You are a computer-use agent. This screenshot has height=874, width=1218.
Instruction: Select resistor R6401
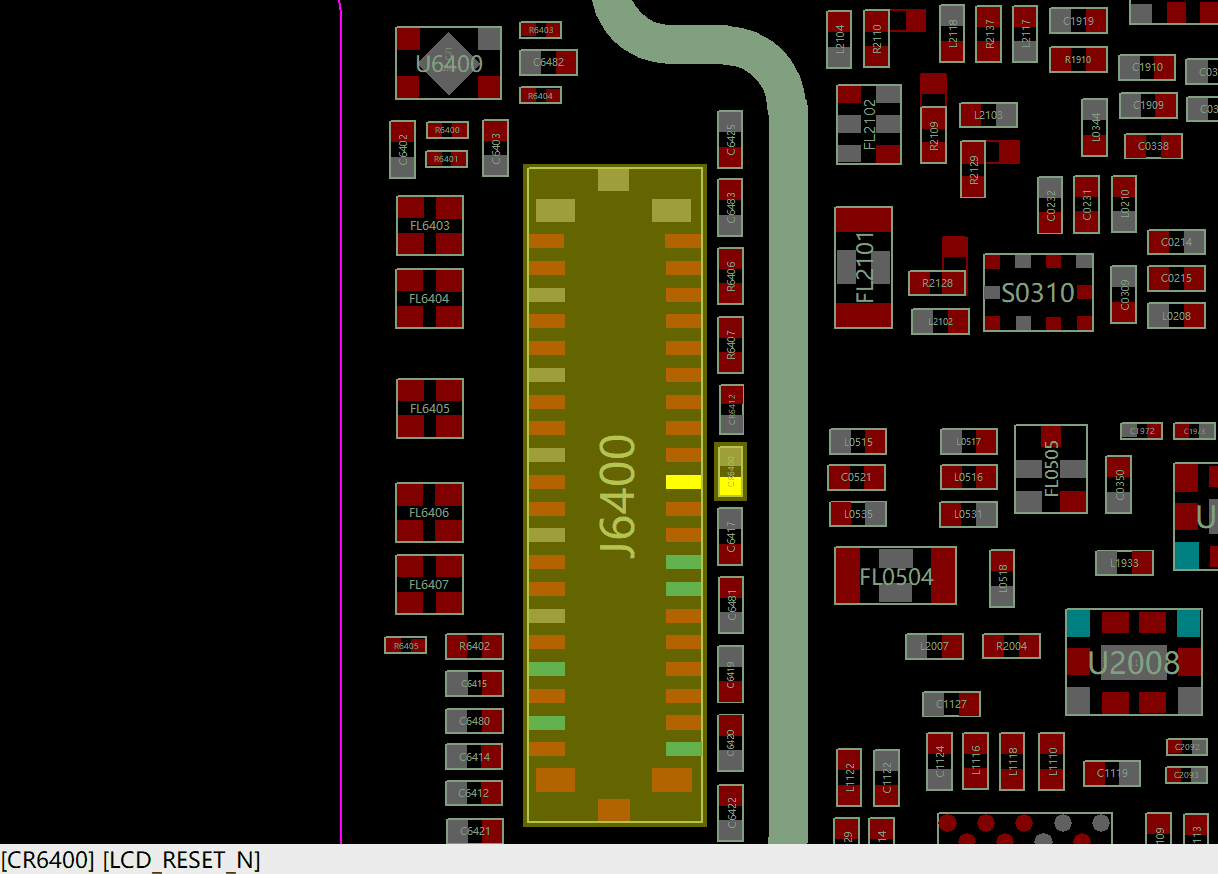pos(447,159)
